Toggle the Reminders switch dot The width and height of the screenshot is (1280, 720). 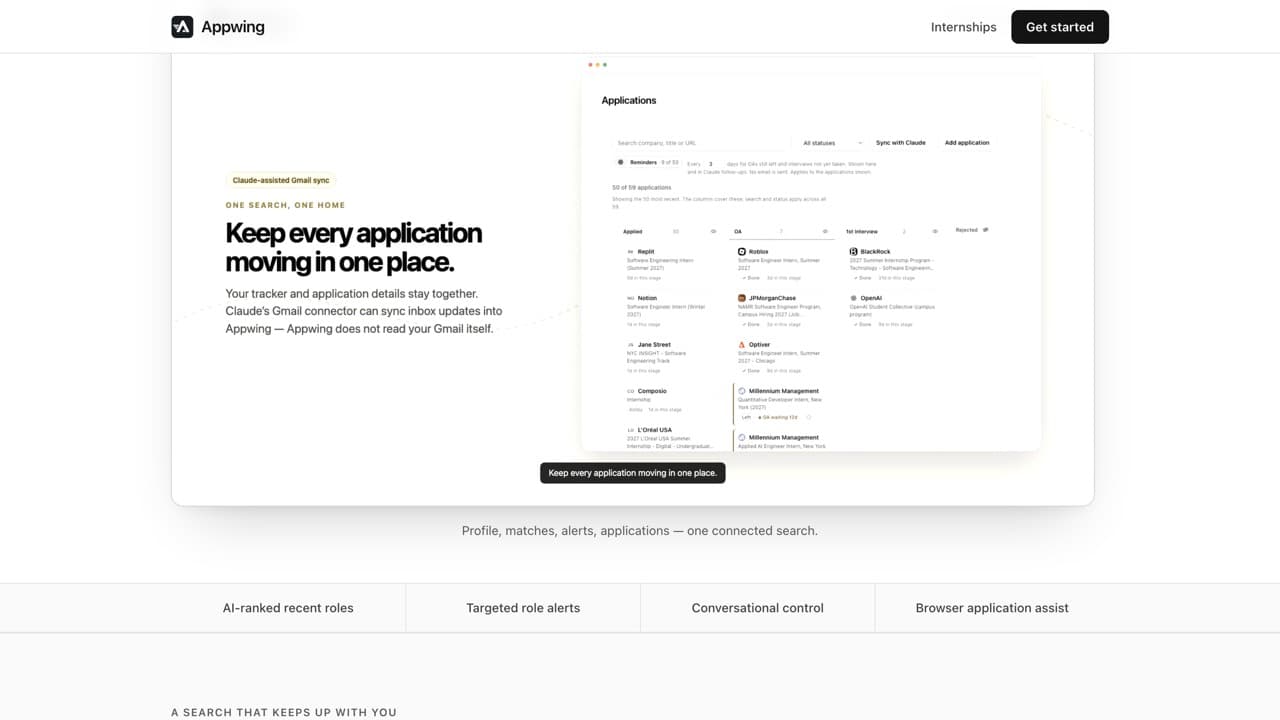tap(621, 162)
